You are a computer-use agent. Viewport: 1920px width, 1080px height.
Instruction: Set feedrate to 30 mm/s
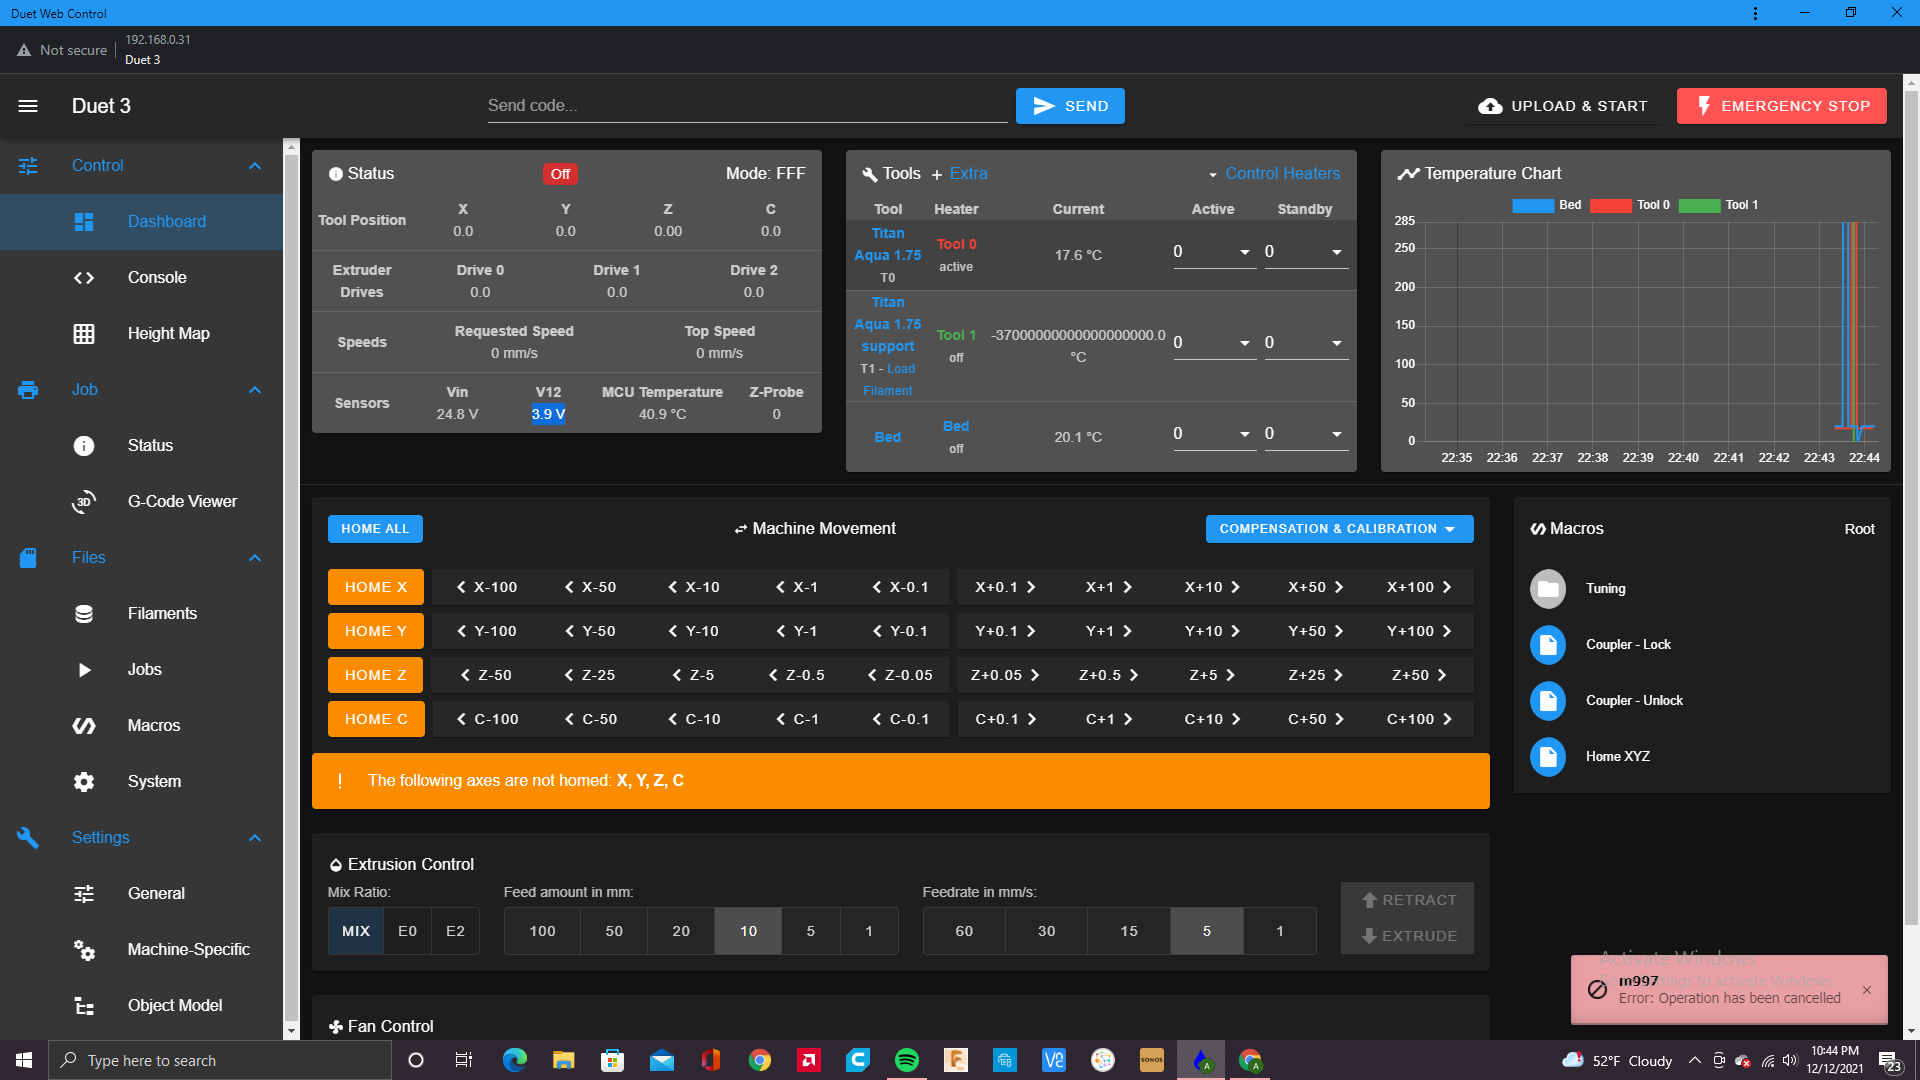pyautogui.click(x=1047, y=931)
